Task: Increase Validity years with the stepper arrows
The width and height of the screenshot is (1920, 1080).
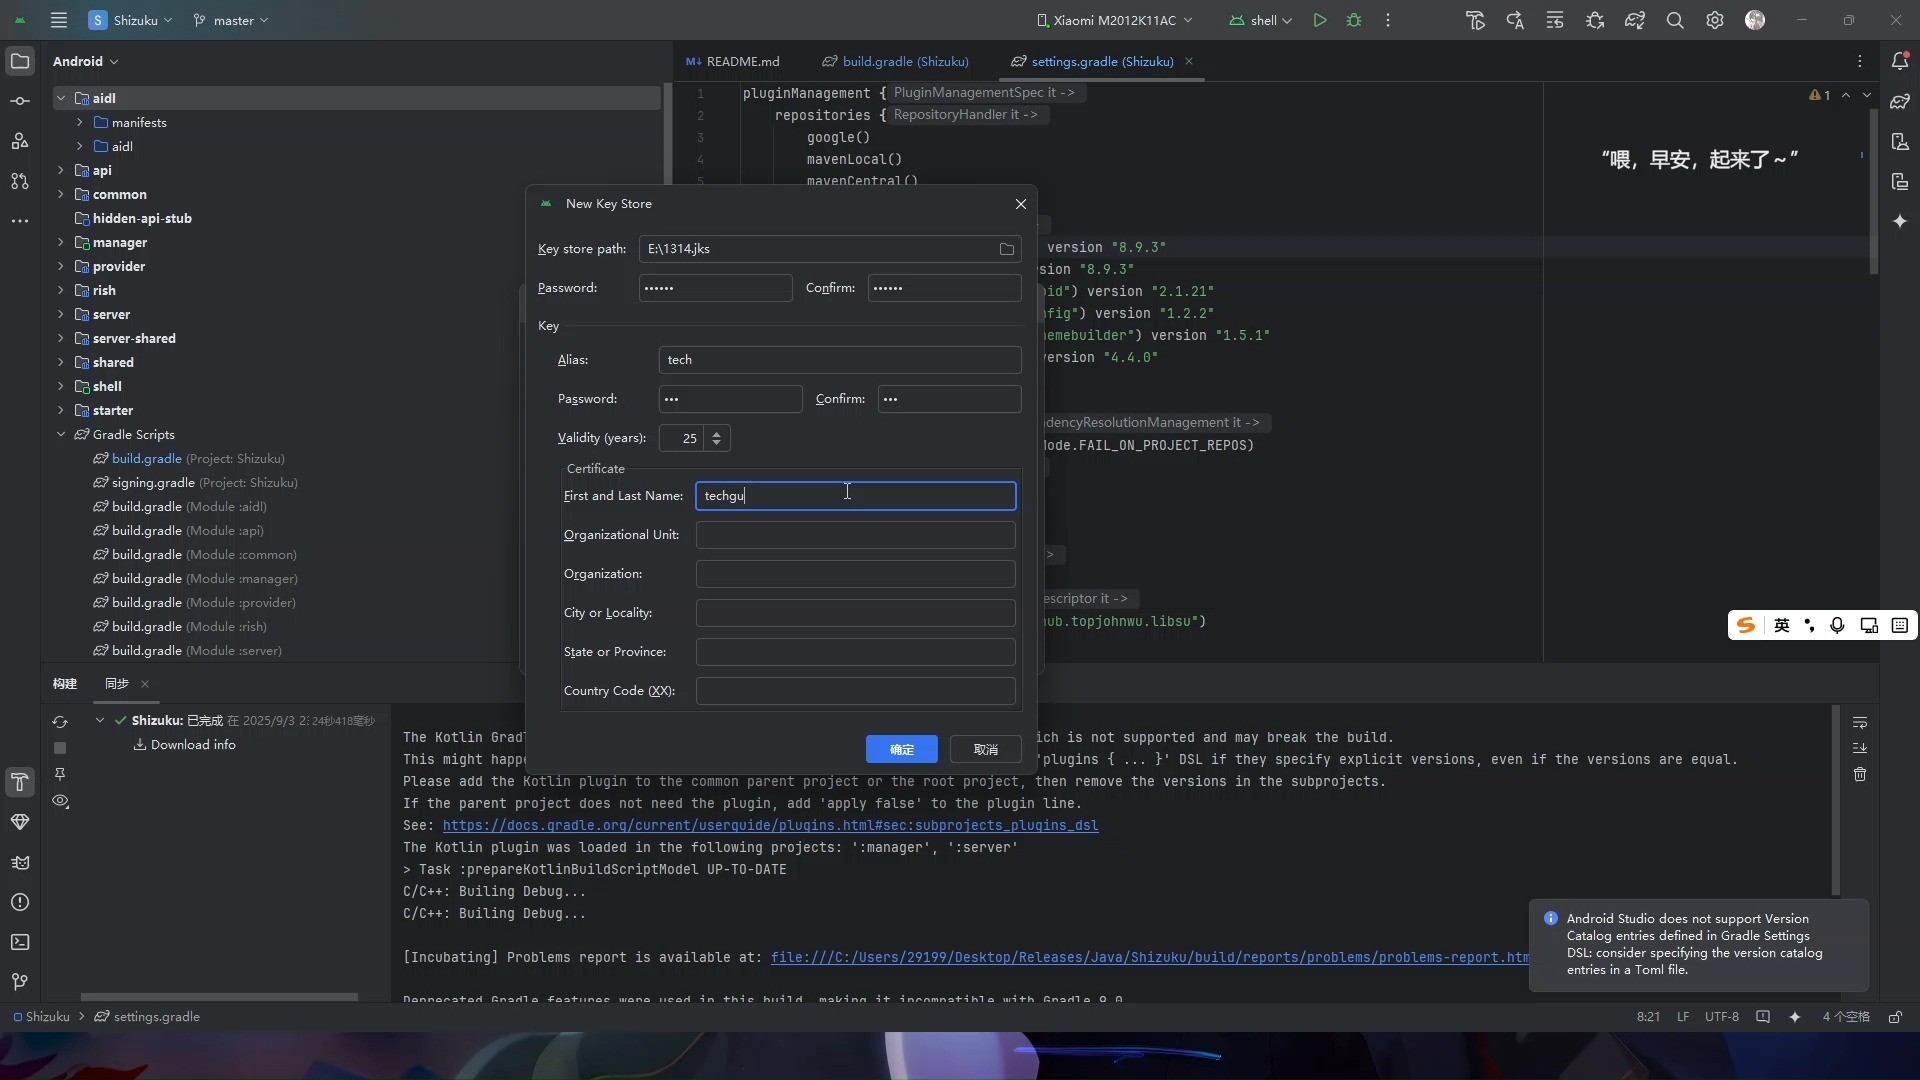Action: tap(718, 434)
